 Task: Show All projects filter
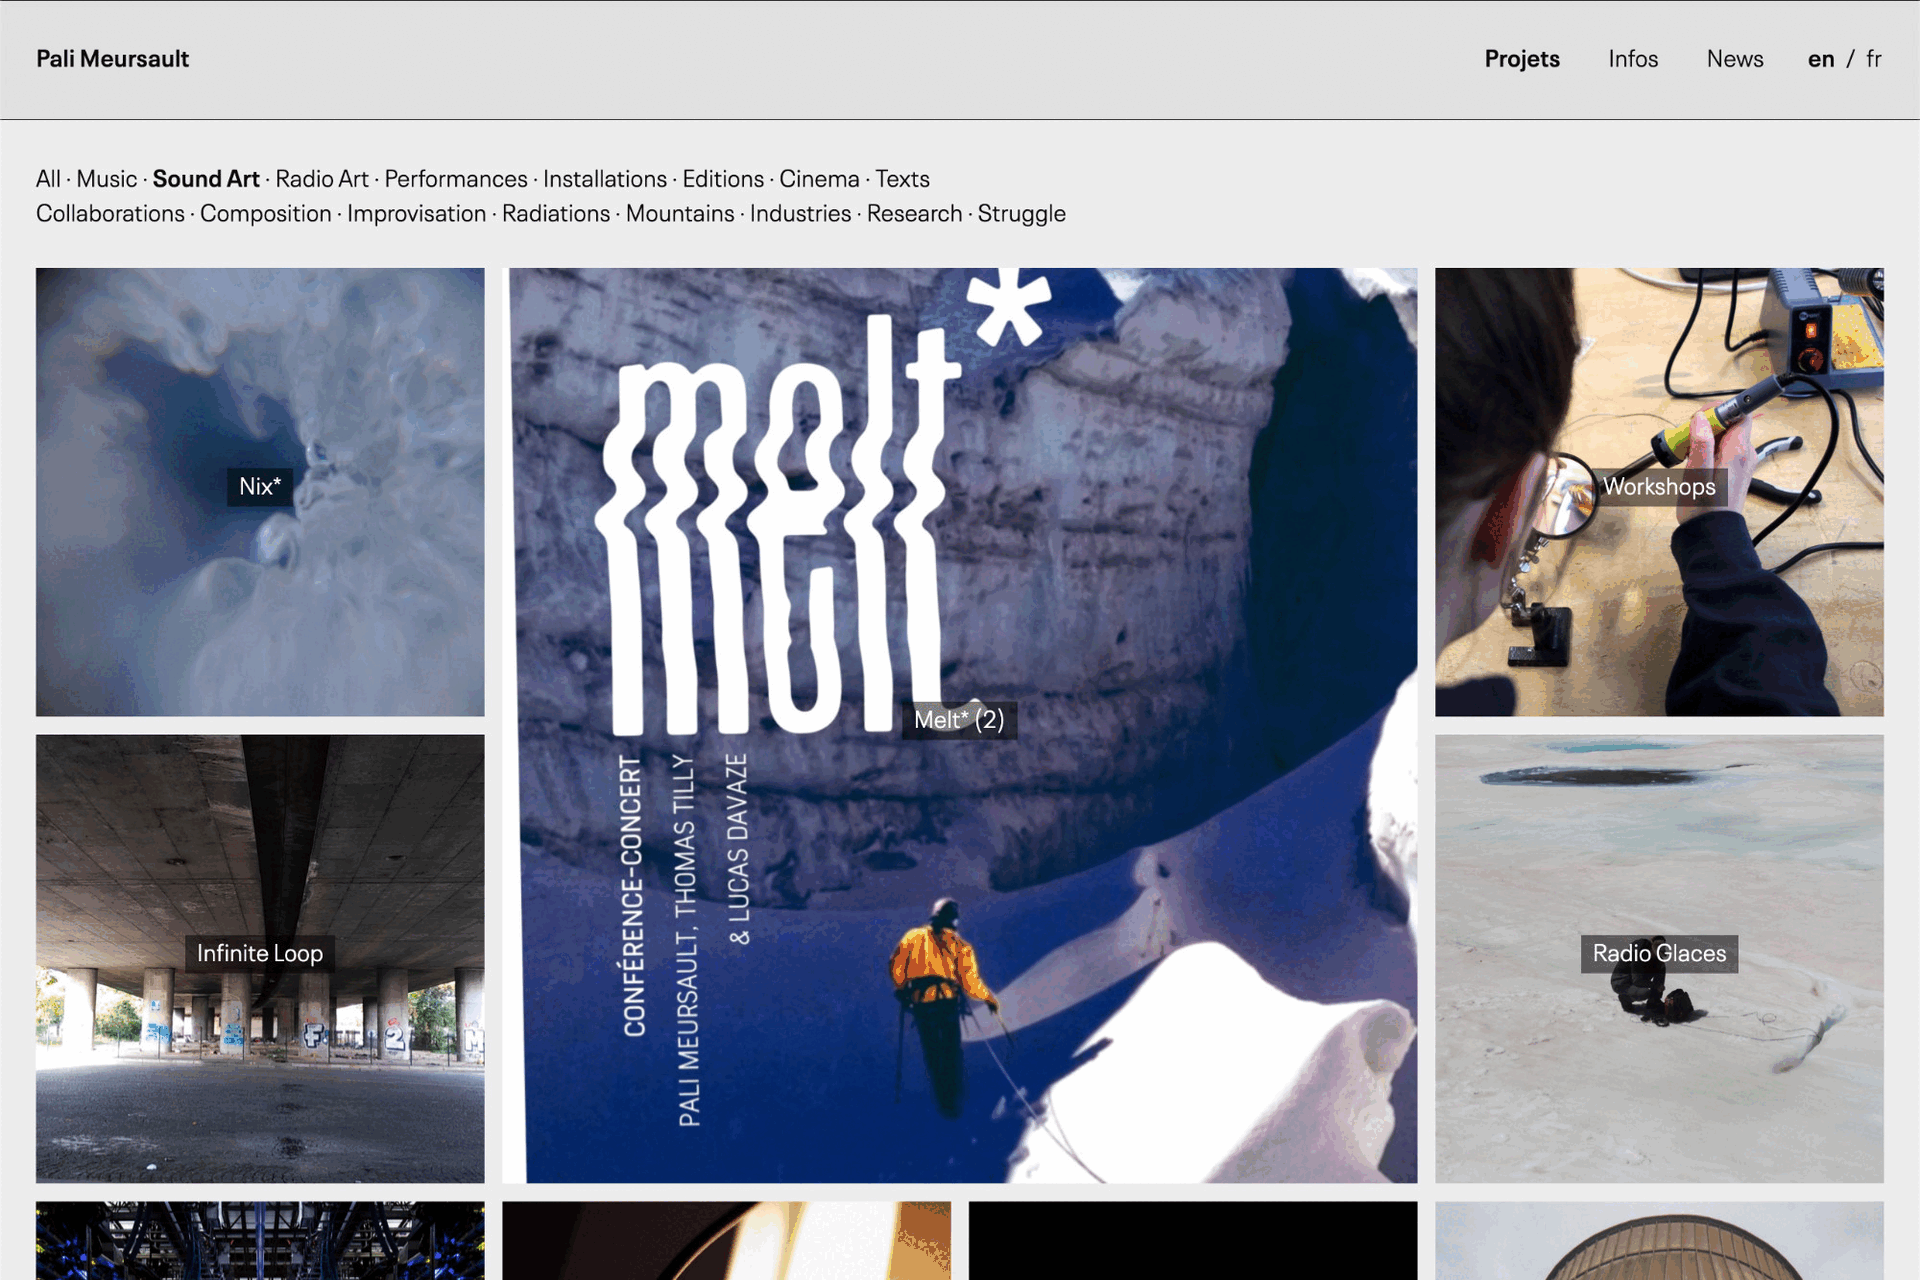(x=48, y=179)
